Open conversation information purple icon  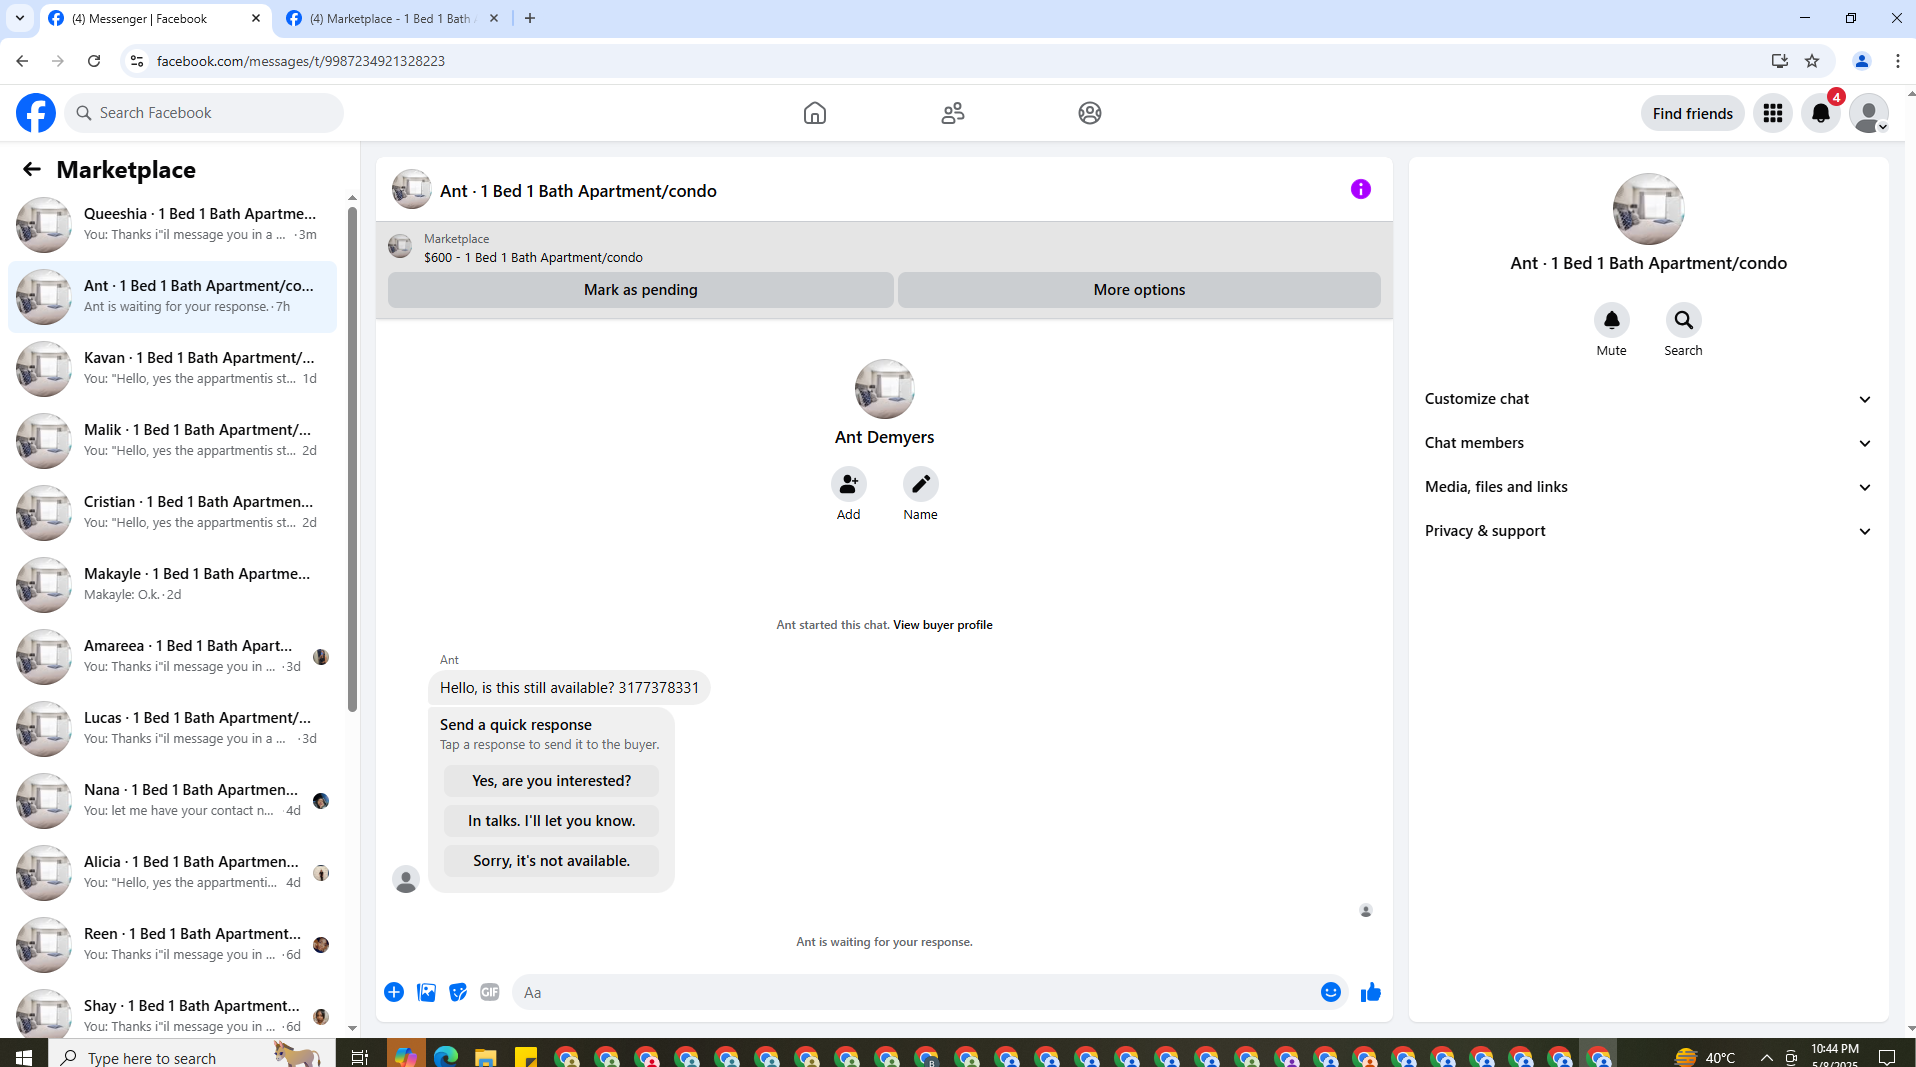pos(1361,189)
